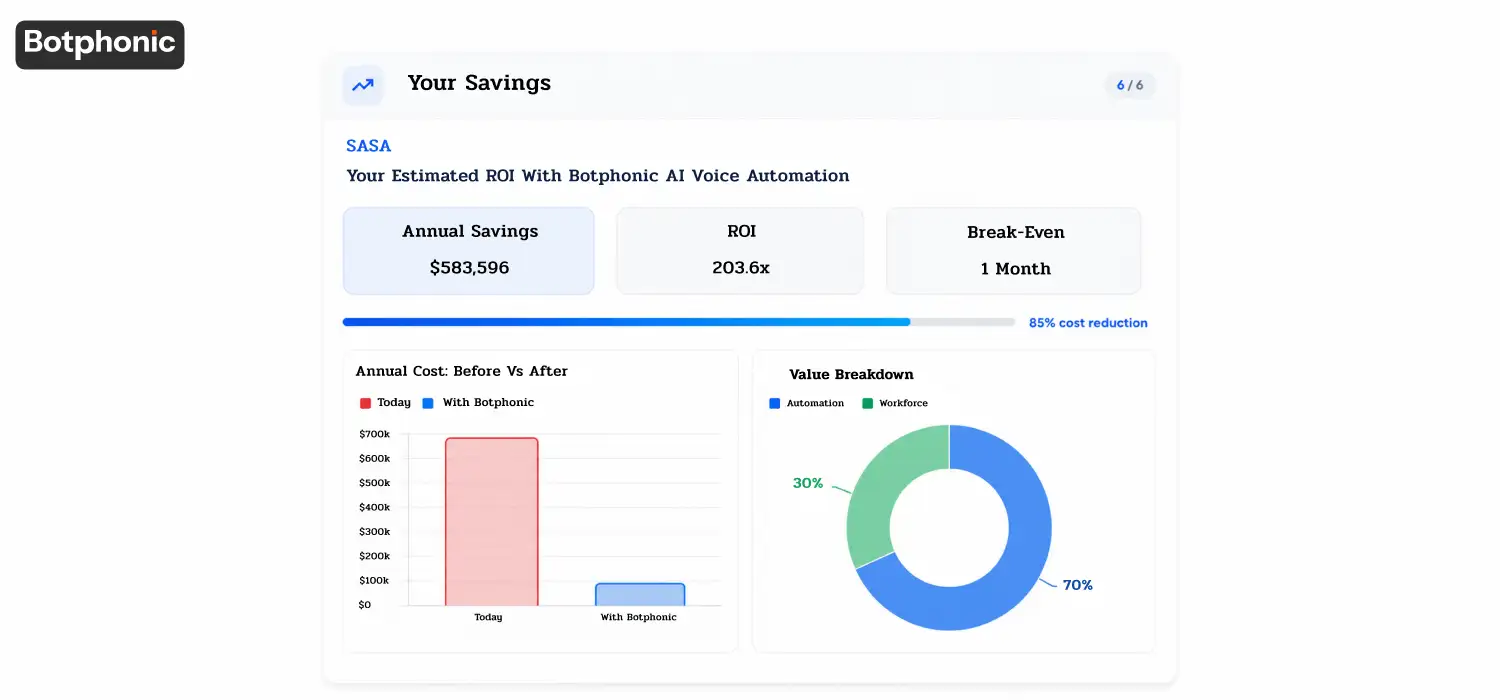The width and height of the screenshot is (1500, 700).
Task: Click the red Today bar in chart
Action: [x=491, y=521]
